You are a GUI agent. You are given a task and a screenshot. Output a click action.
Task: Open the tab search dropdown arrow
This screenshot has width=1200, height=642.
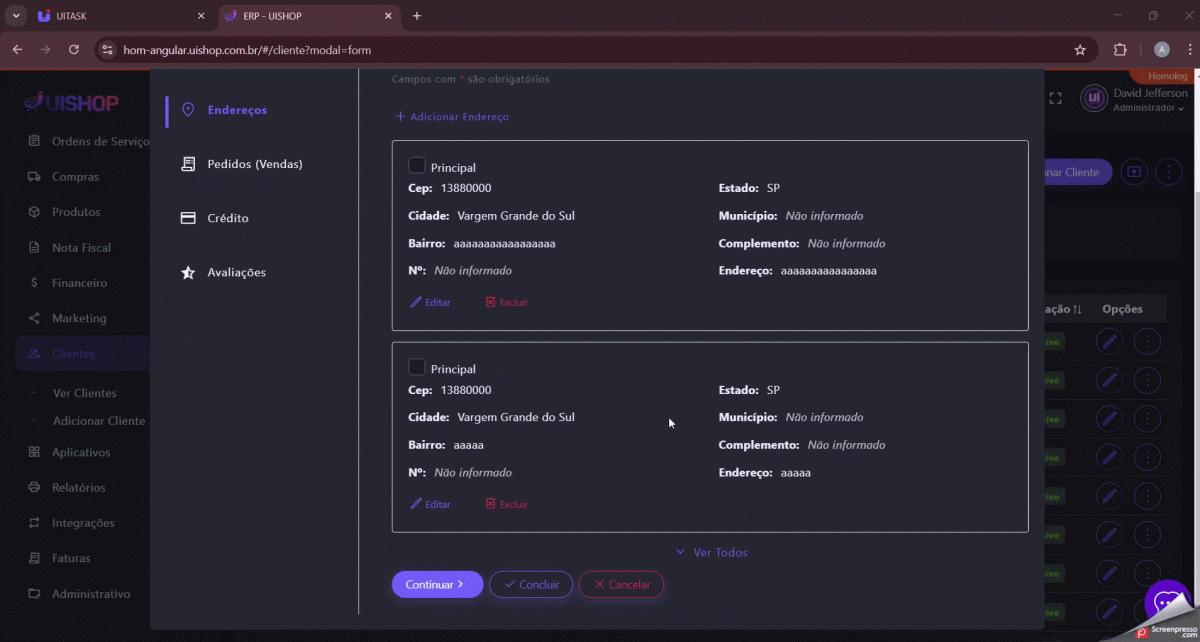(x=16, y=16)
